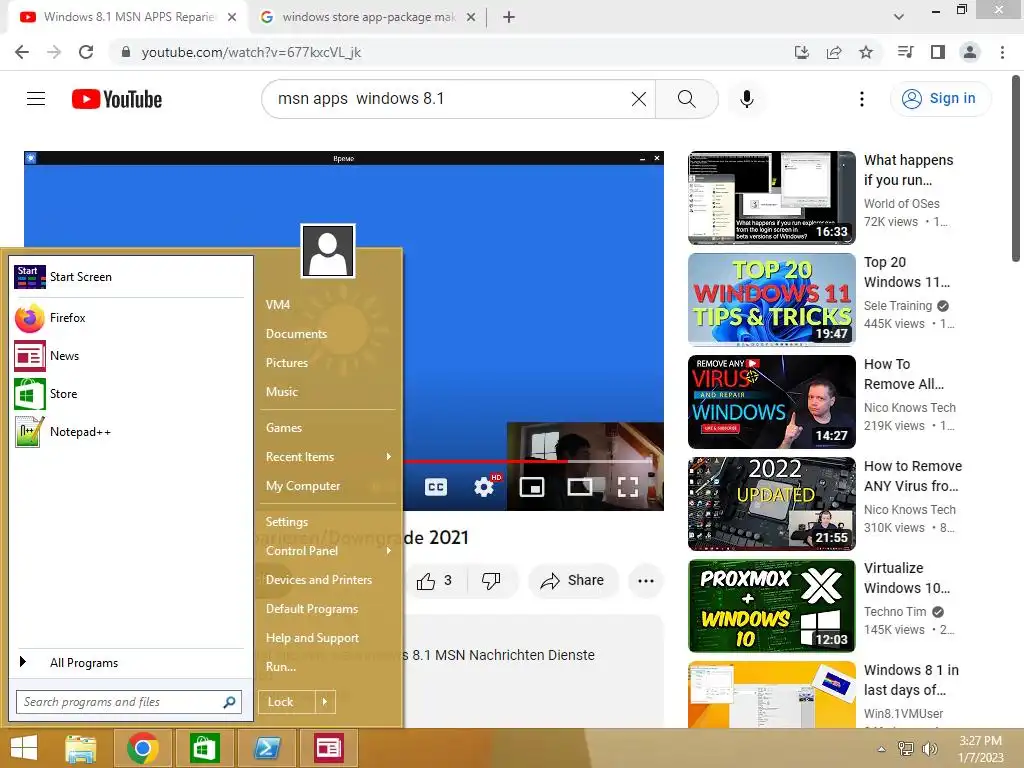Switch to the windows store app-package tab
This screenshot has height=768, width=1024.
(x=368, y=17)
